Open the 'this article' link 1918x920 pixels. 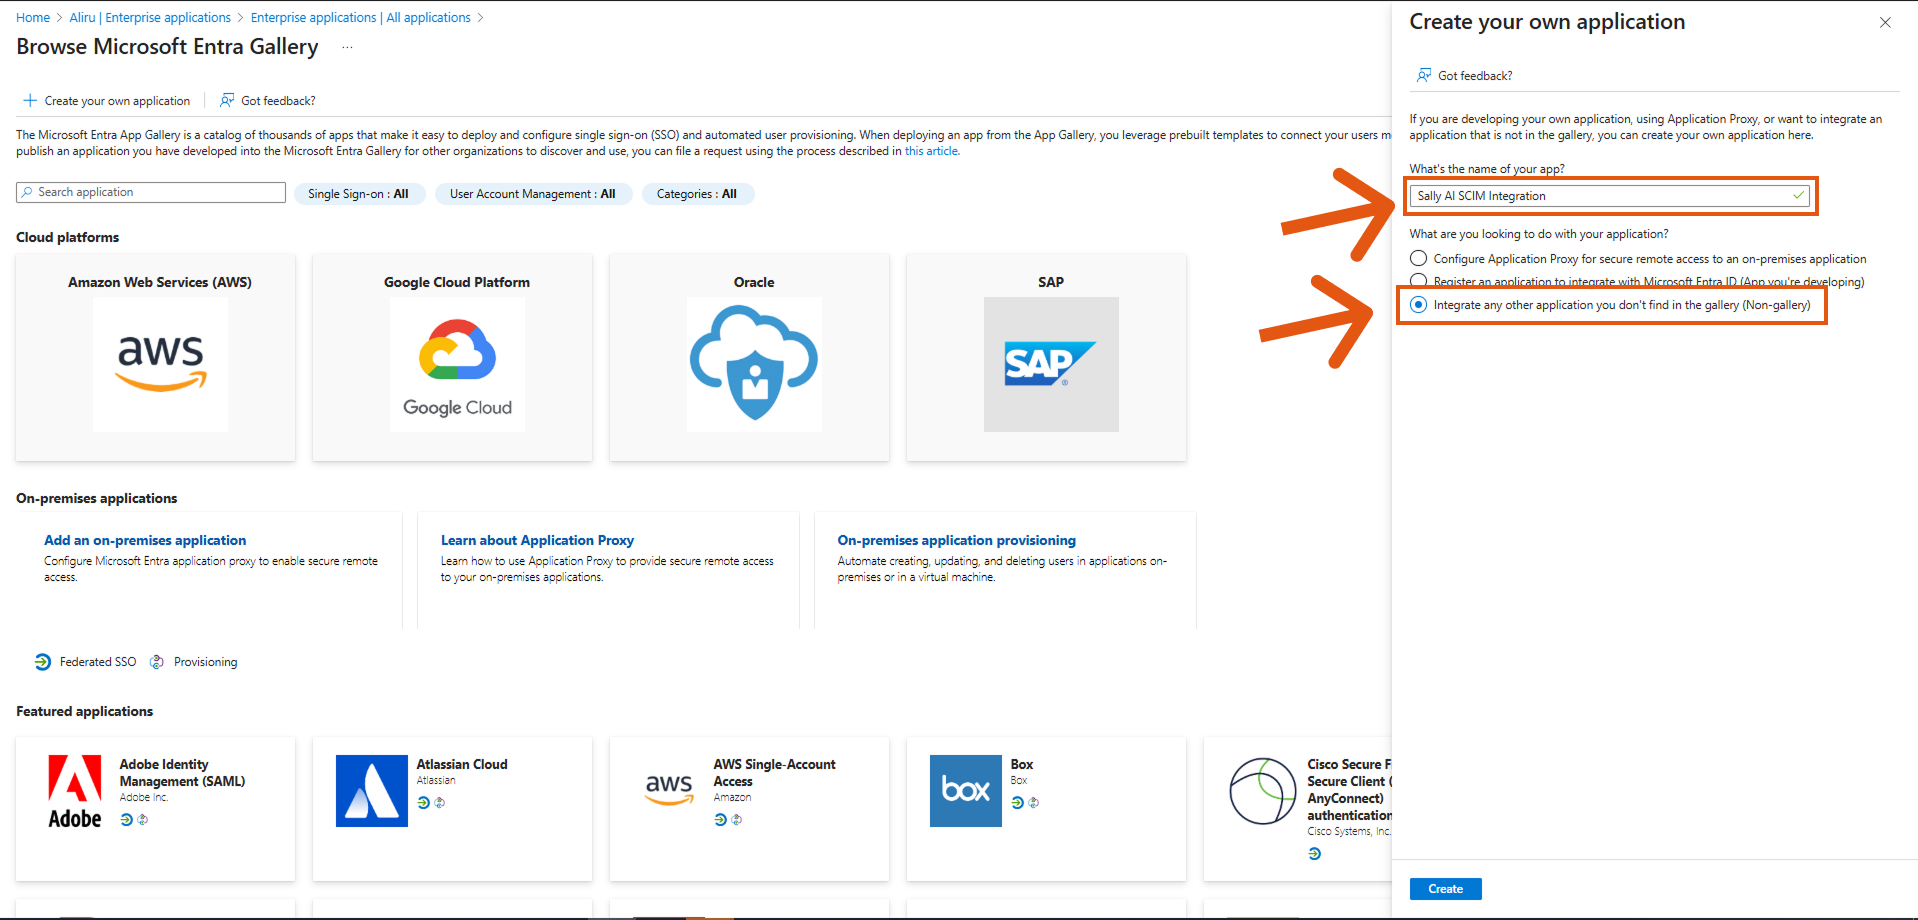pyautogui.click(x=931, y=152)
